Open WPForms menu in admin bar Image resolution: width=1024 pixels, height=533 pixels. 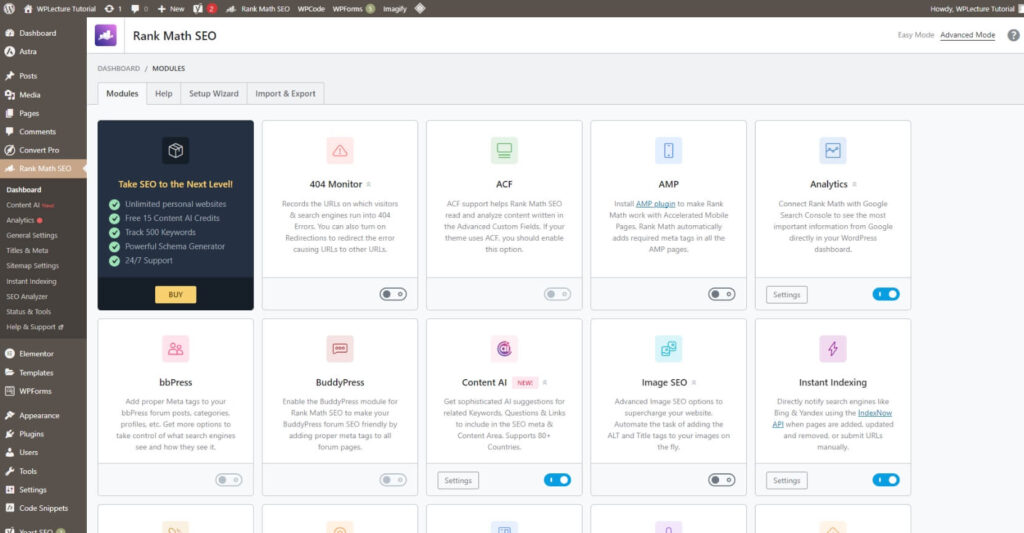pyautogui.click(x=353, y=8)
